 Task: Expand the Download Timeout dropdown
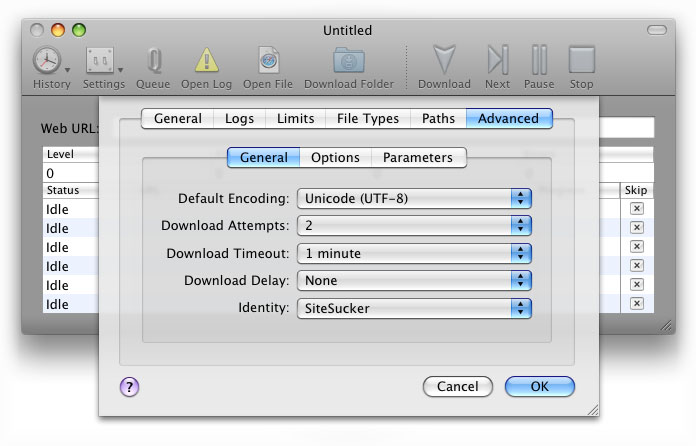pyautogui.click(x=414, y=254)
